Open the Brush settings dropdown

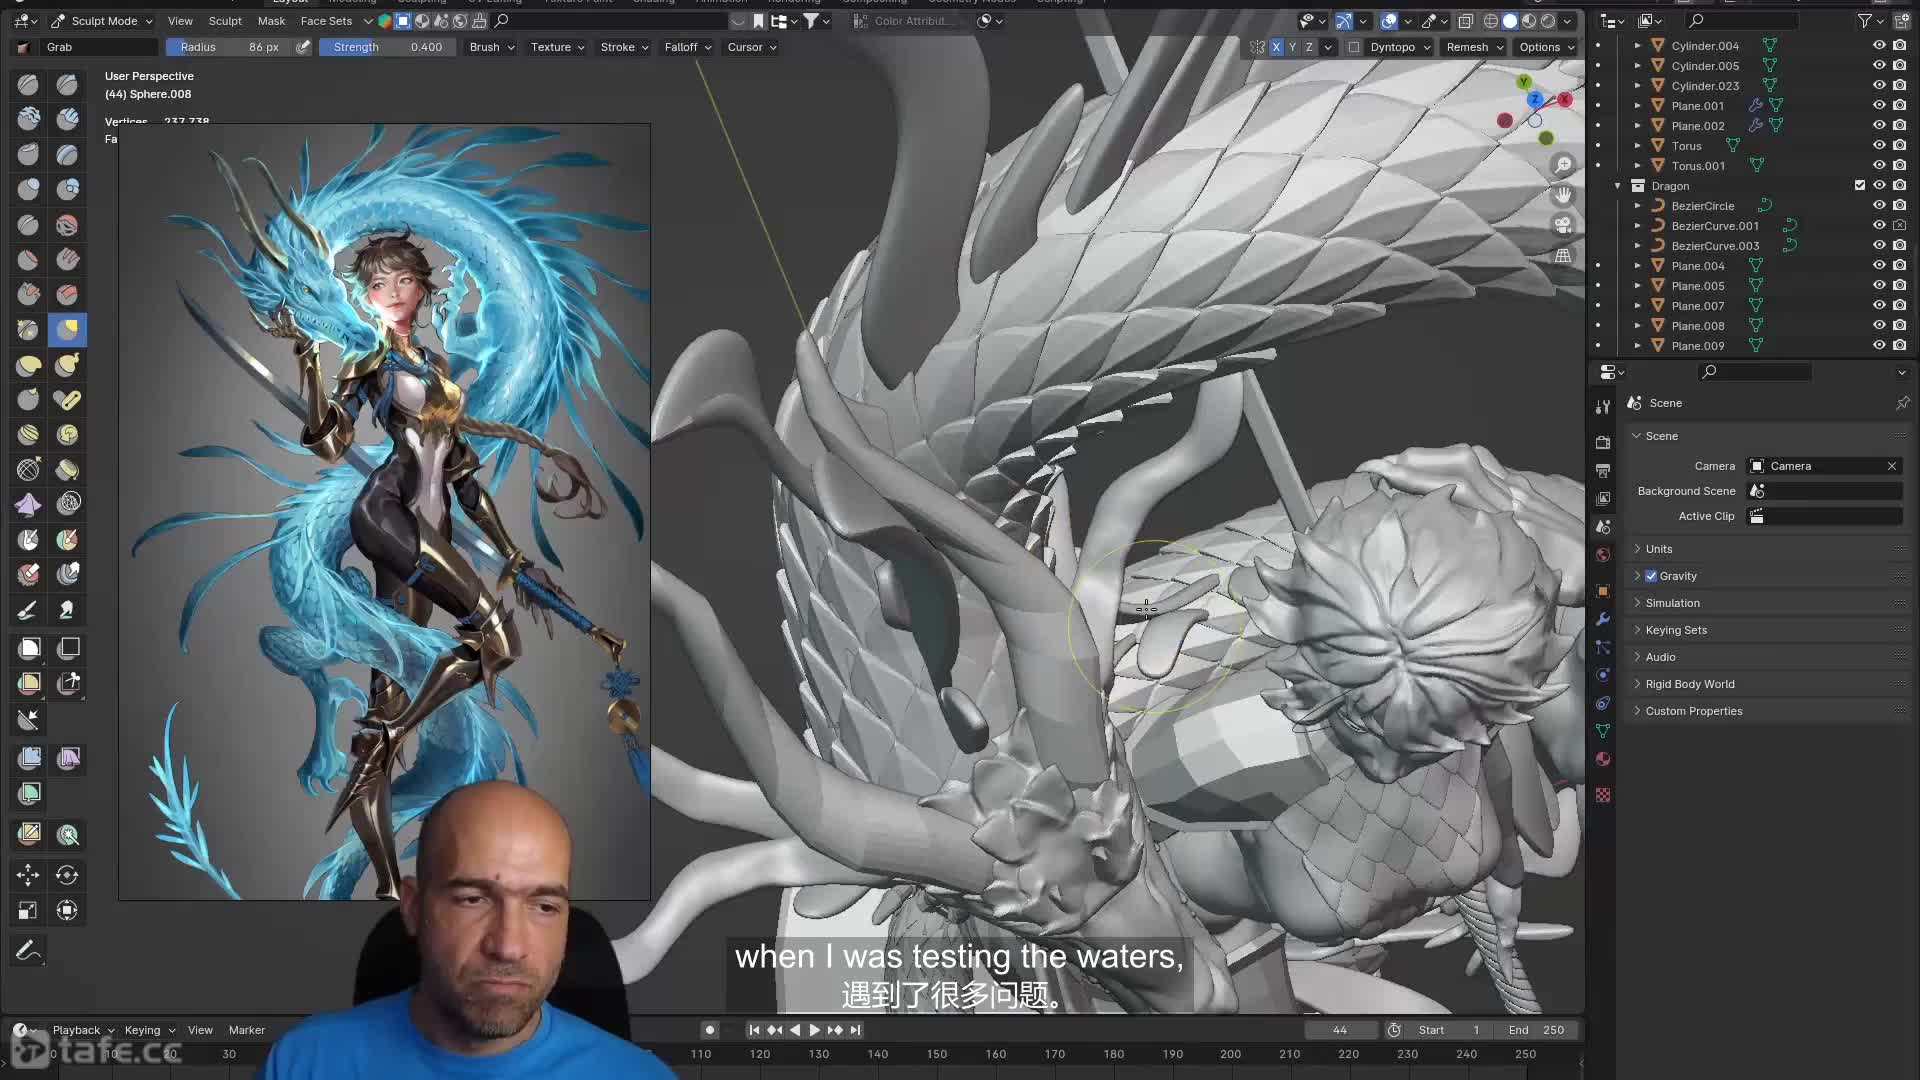492,47
